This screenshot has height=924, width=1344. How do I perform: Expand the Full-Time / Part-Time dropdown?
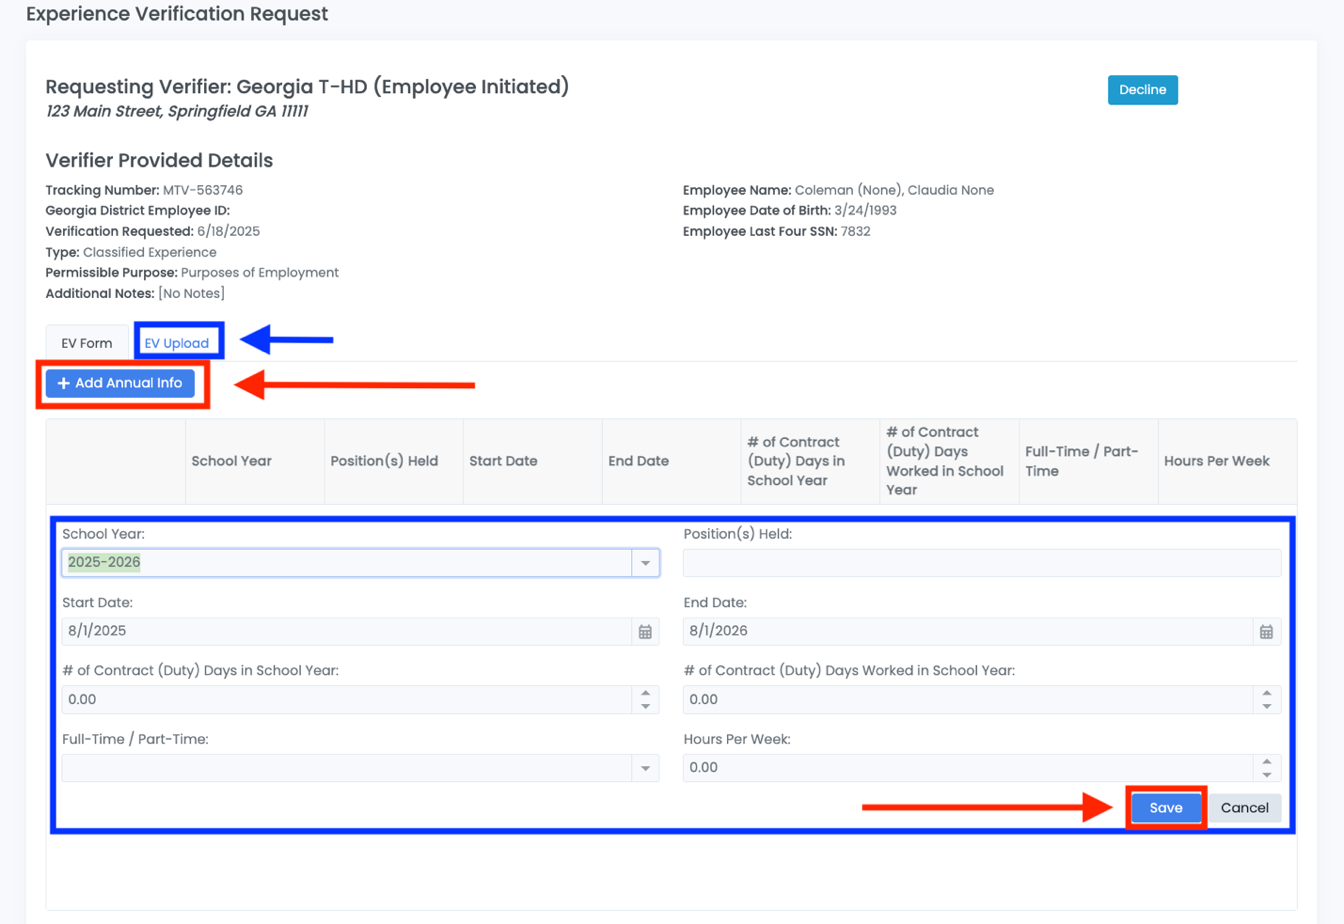[645, 768]
